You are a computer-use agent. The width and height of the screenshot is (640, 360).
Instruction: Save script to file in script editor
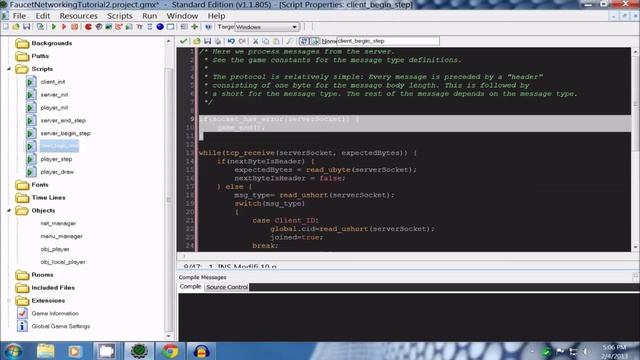tap(207, 41)
